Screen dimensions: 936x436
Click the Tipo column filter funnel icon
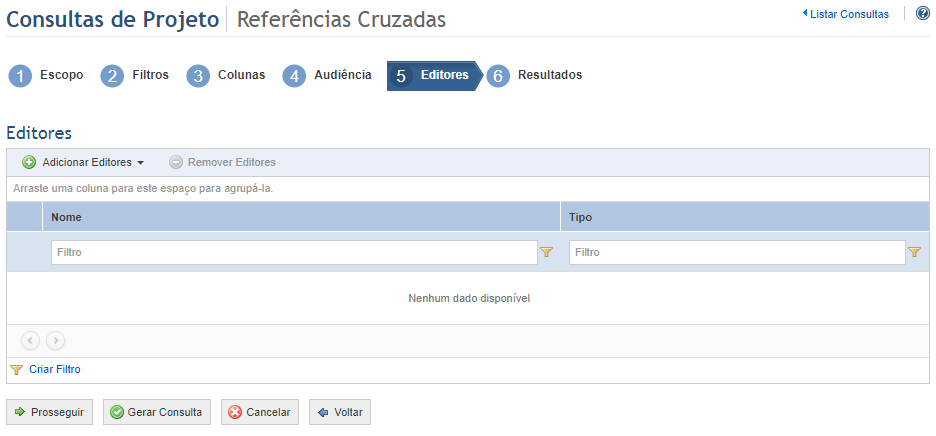click(x=915, y=253)
